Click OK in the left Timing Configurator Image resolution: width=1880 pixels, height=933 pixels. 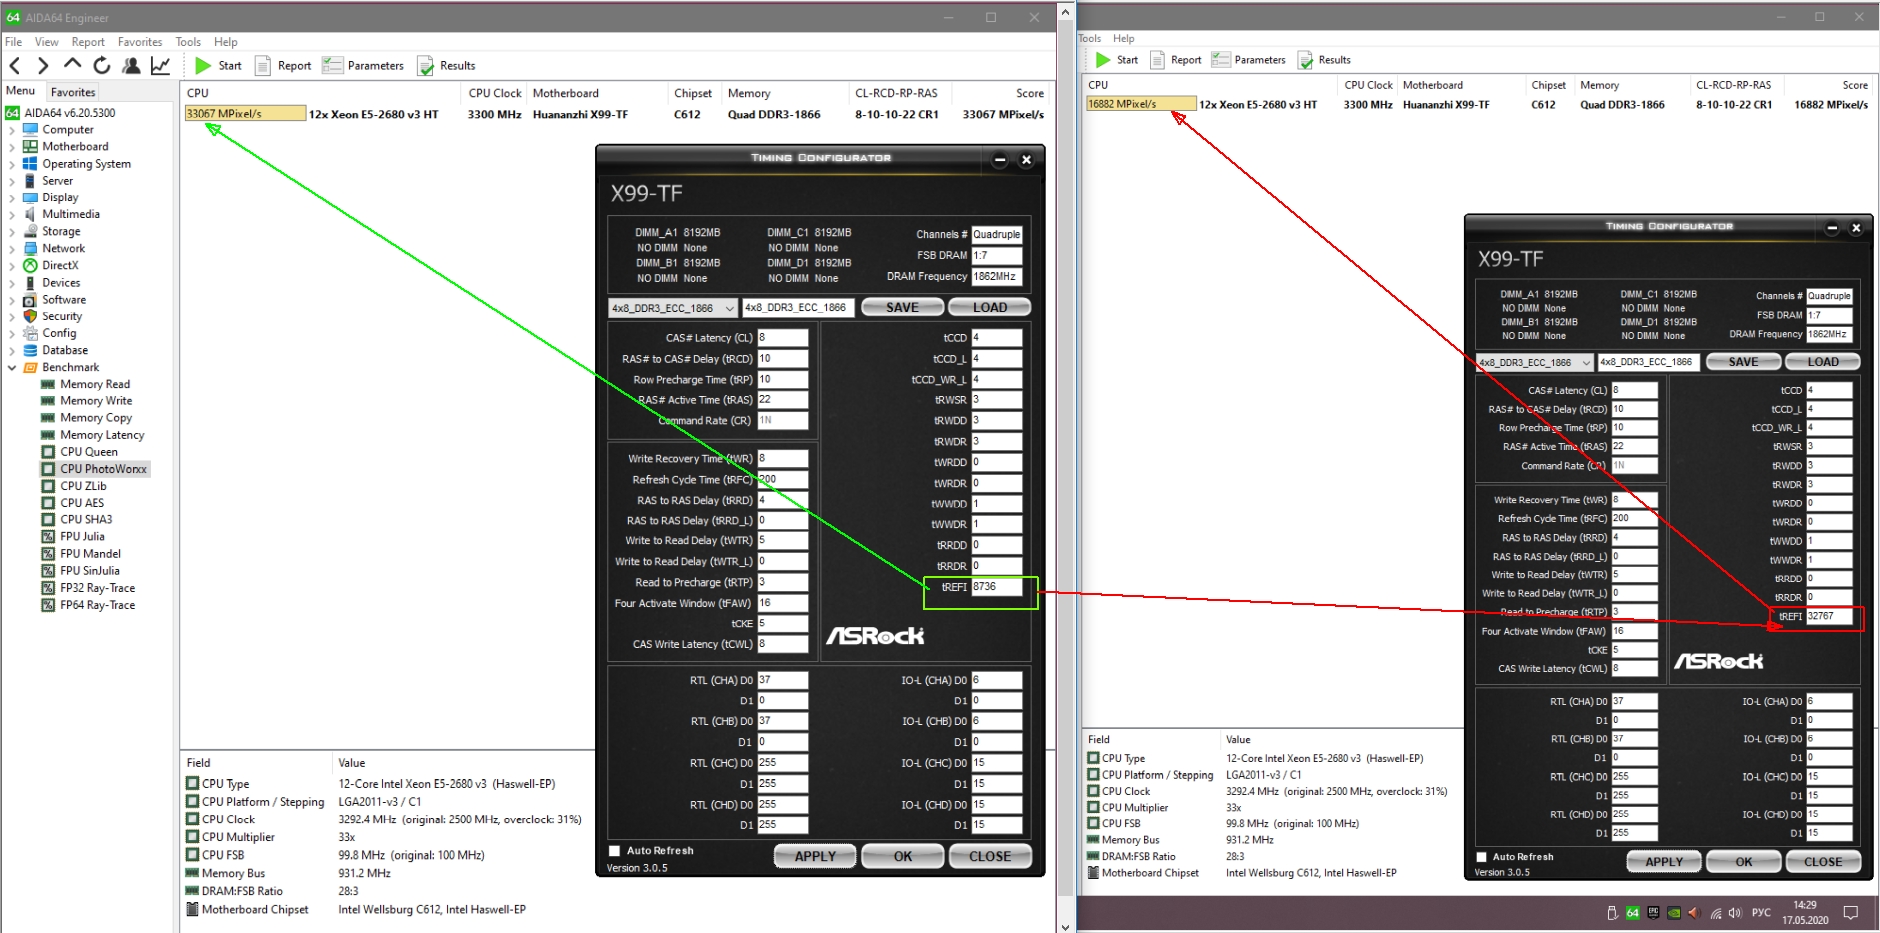(x=903, y=857)
